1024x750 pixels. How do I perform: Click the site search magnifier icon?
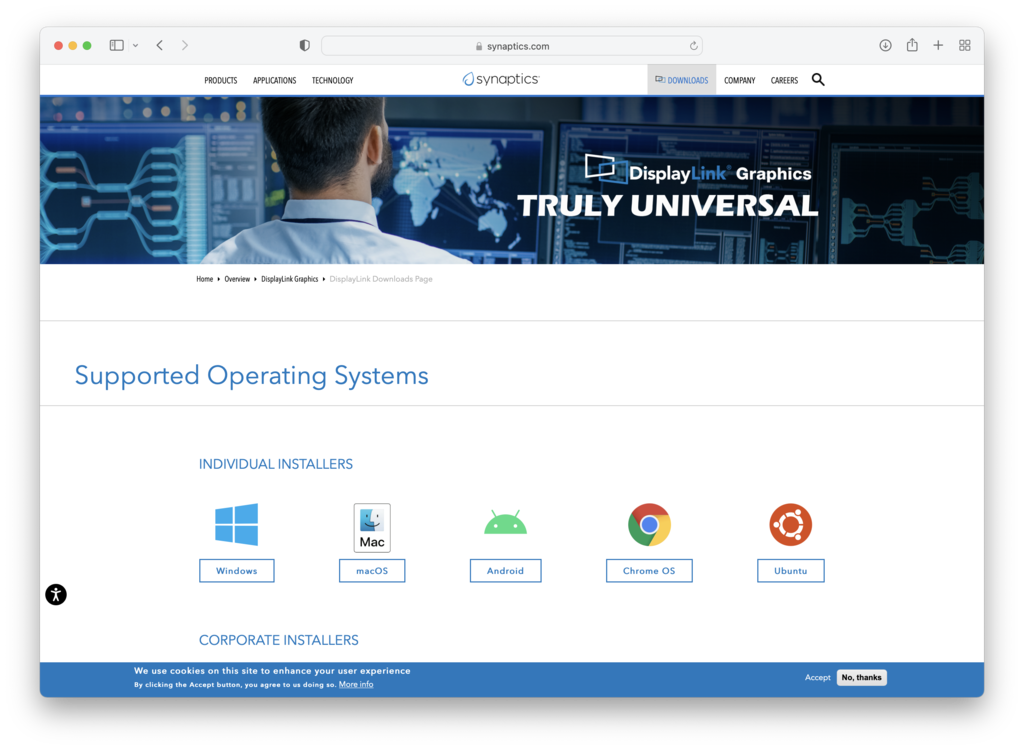tap(818, 80)
